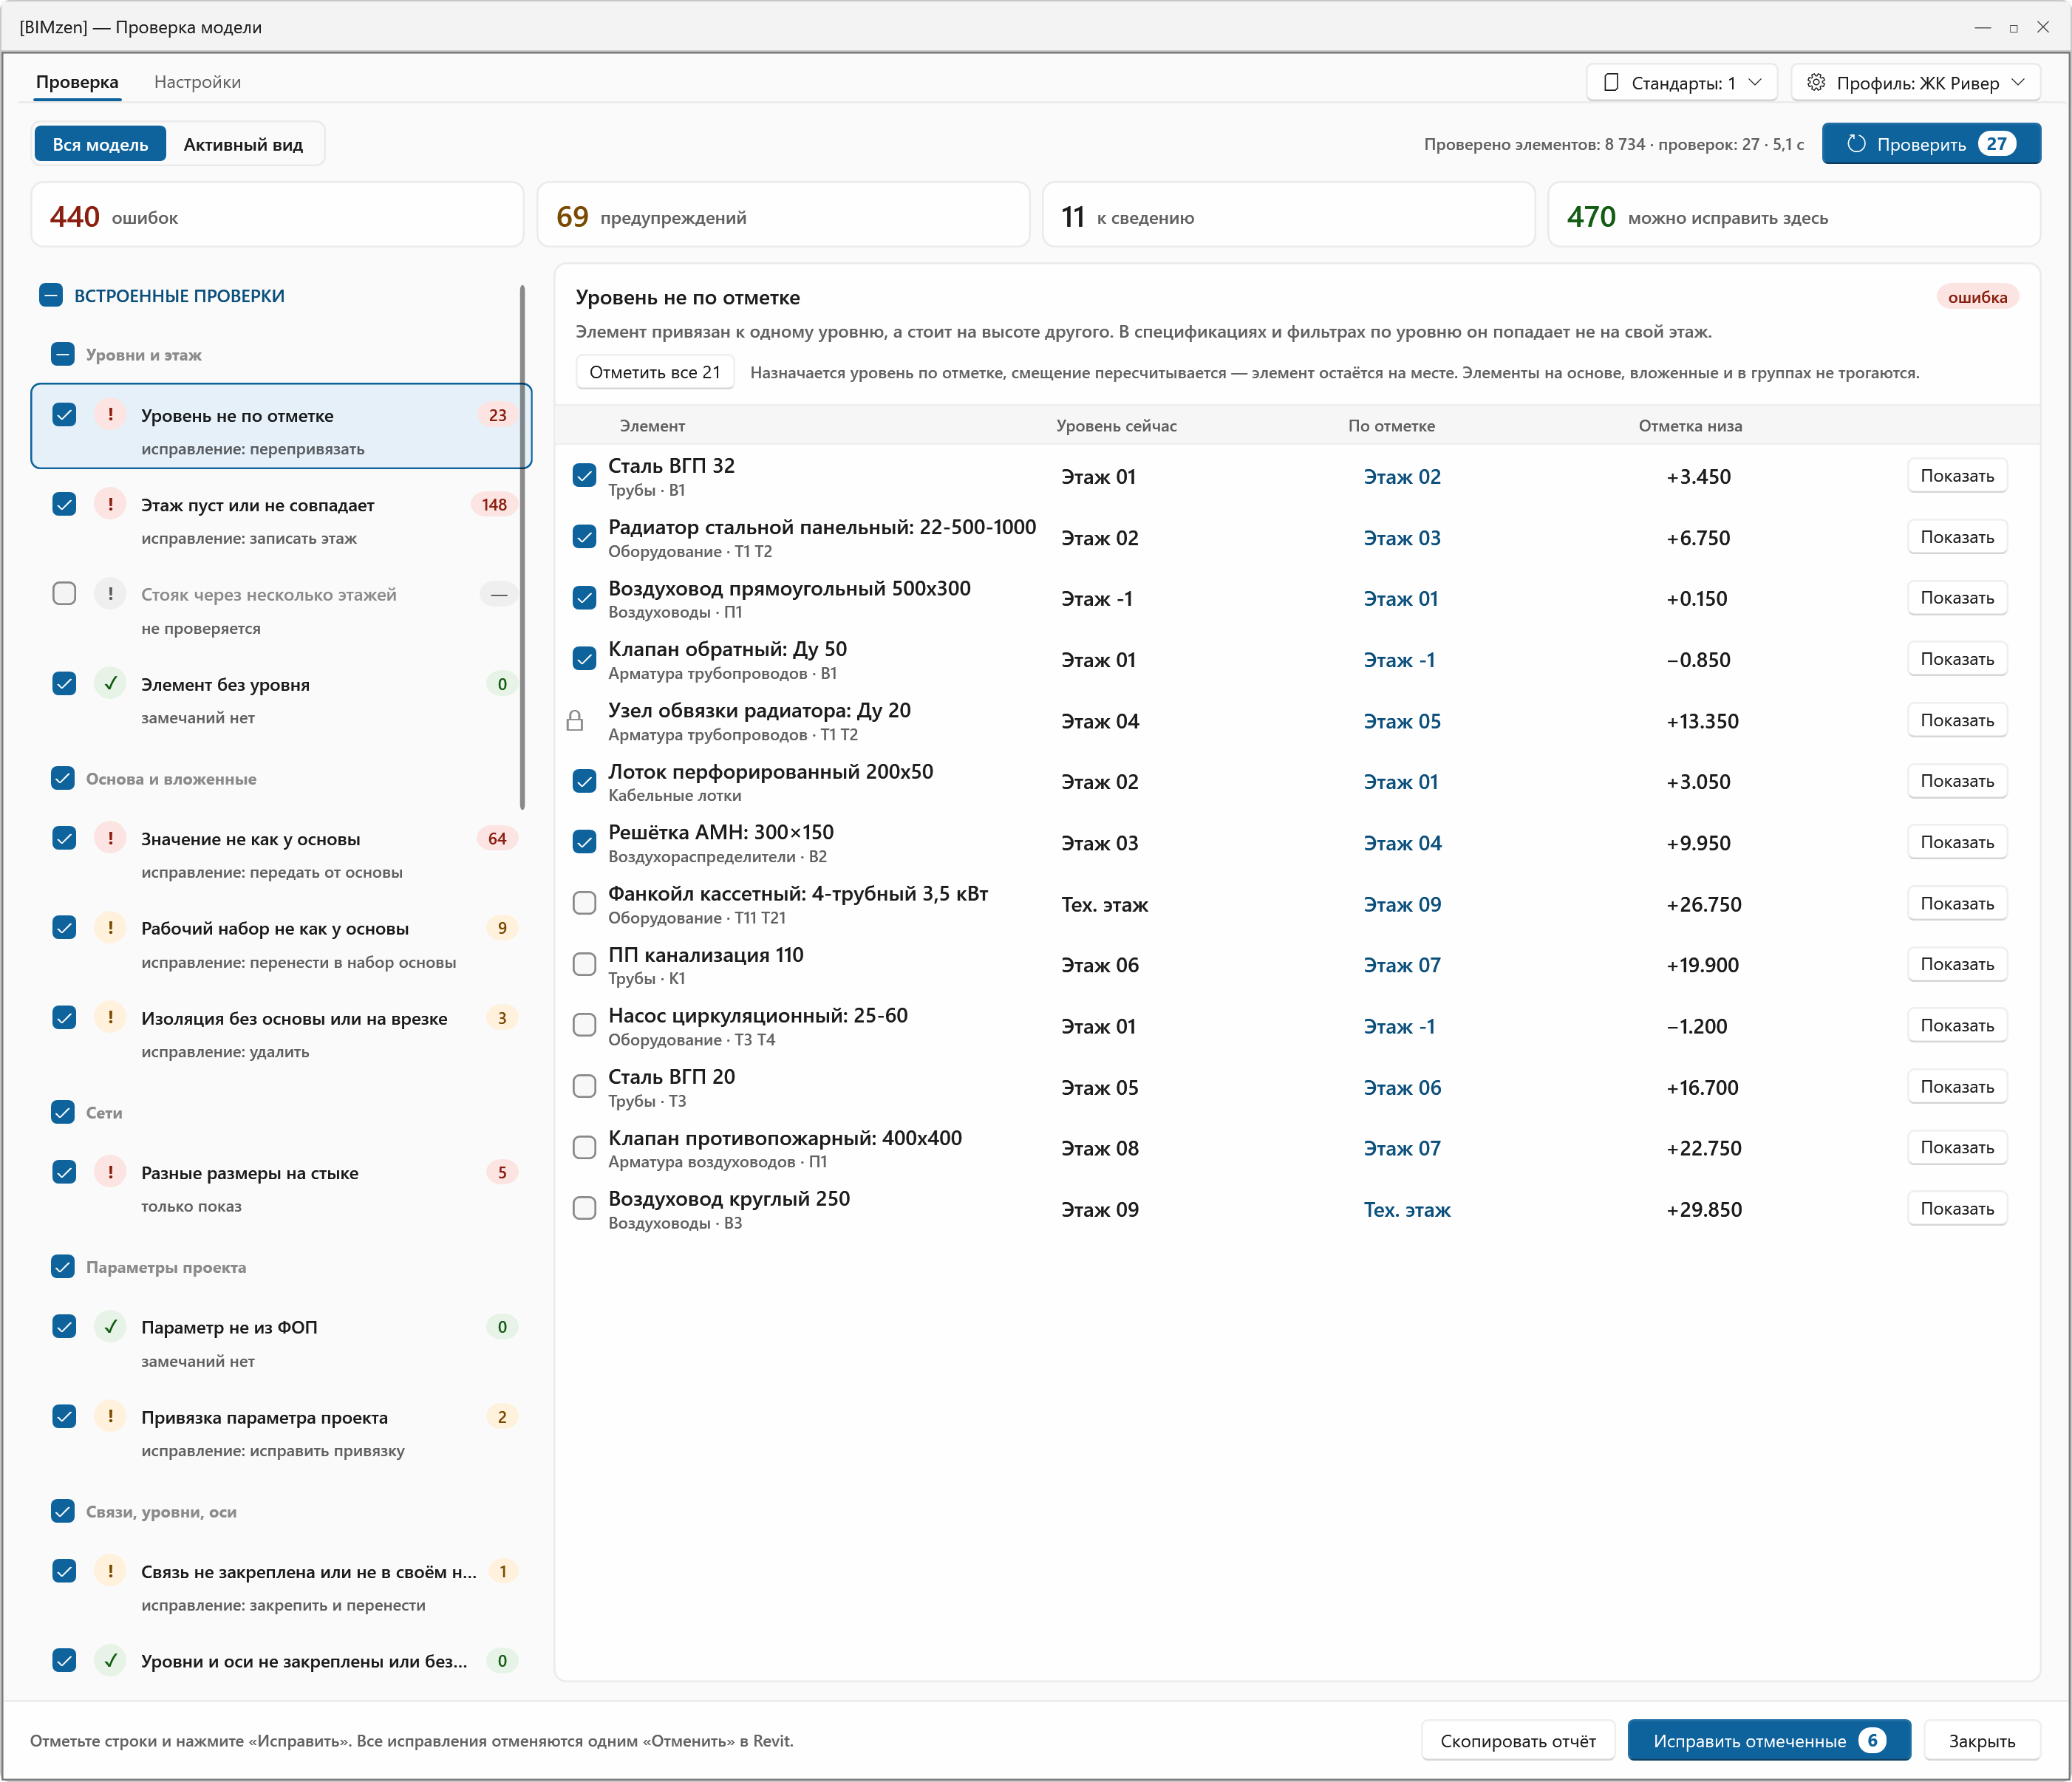Toggle the 'Уровни и этаж' group checkbox
The width and height of the screenshot is (2072, 1782).
[x=63, y=354]
